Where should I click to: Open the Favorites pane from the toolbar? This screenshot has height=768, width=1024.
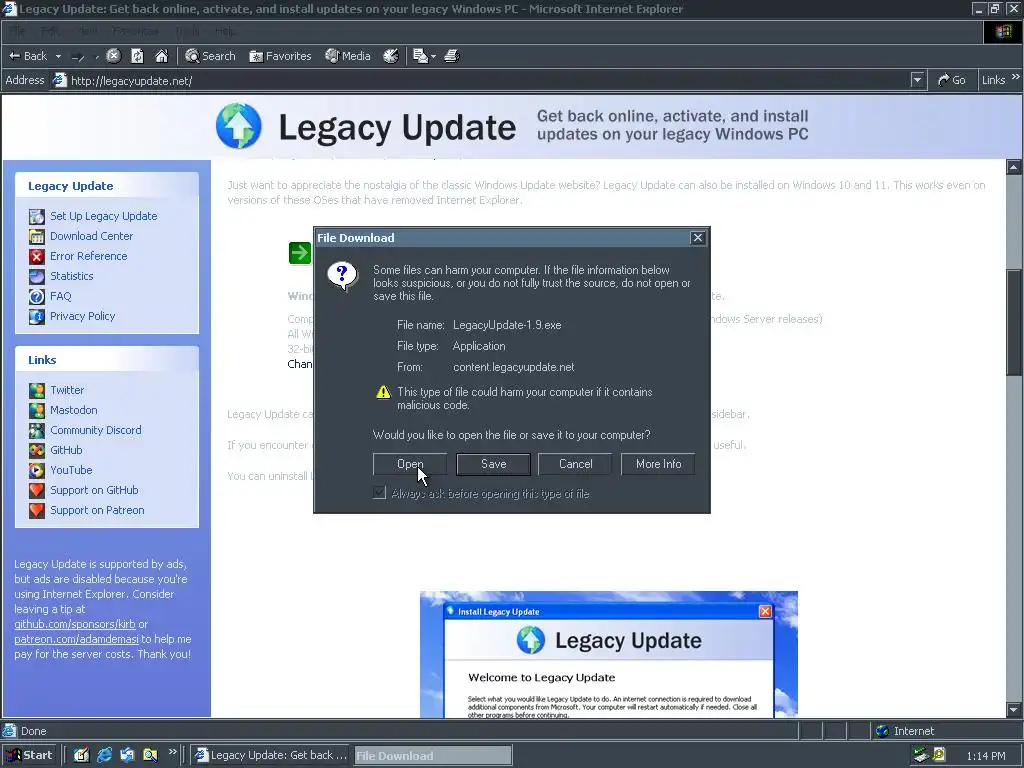[280, 56]
